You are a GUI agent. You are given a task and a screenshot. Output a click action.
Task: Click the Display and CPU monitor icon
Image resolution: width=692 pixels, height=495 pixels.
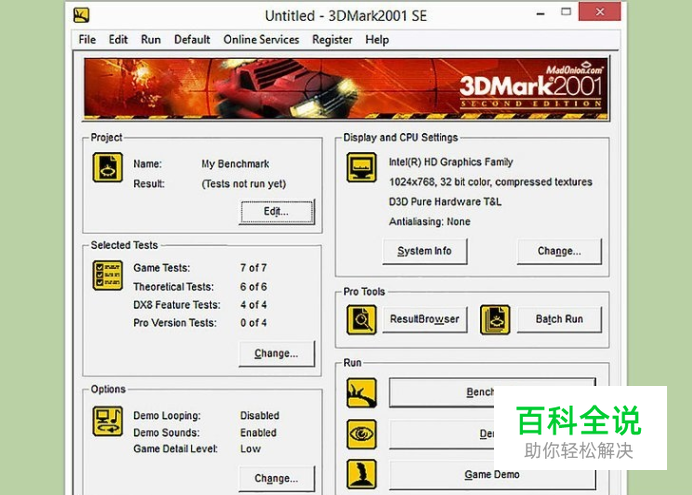tap(361, 168)
